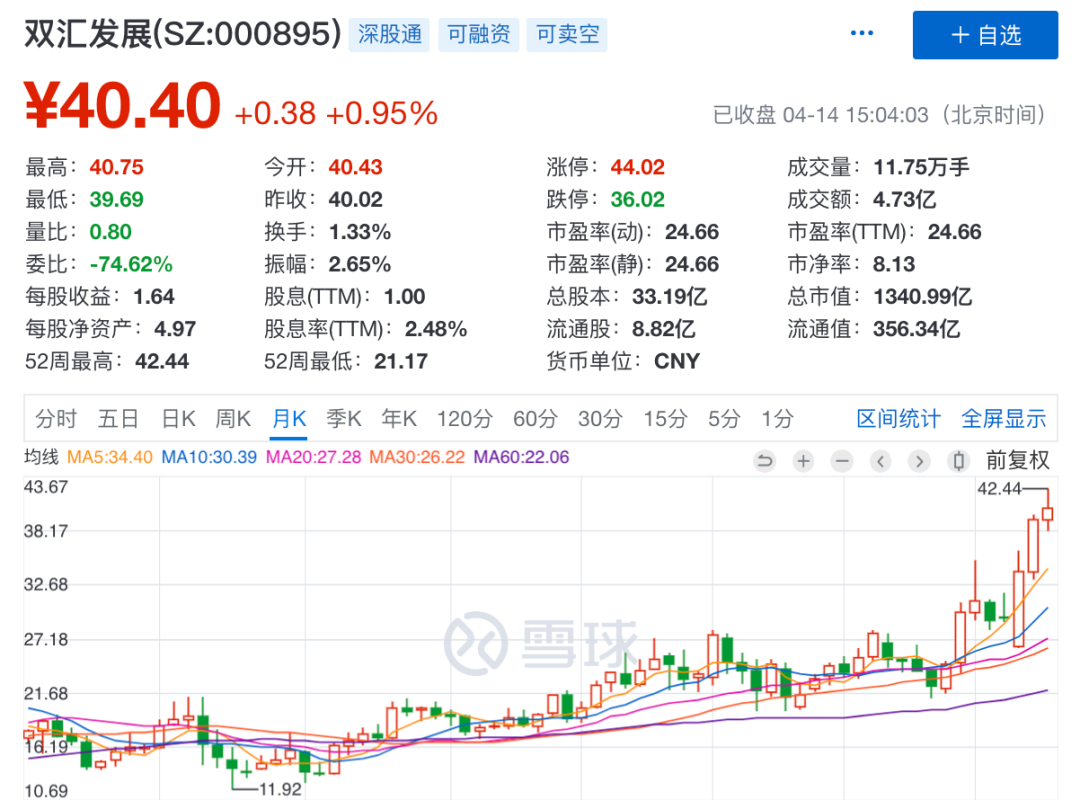Image resolution: width=1080 pixels, height=800 pixels.
Task: Click the reset chart arrow icon
Action: [x=765, y=460]
